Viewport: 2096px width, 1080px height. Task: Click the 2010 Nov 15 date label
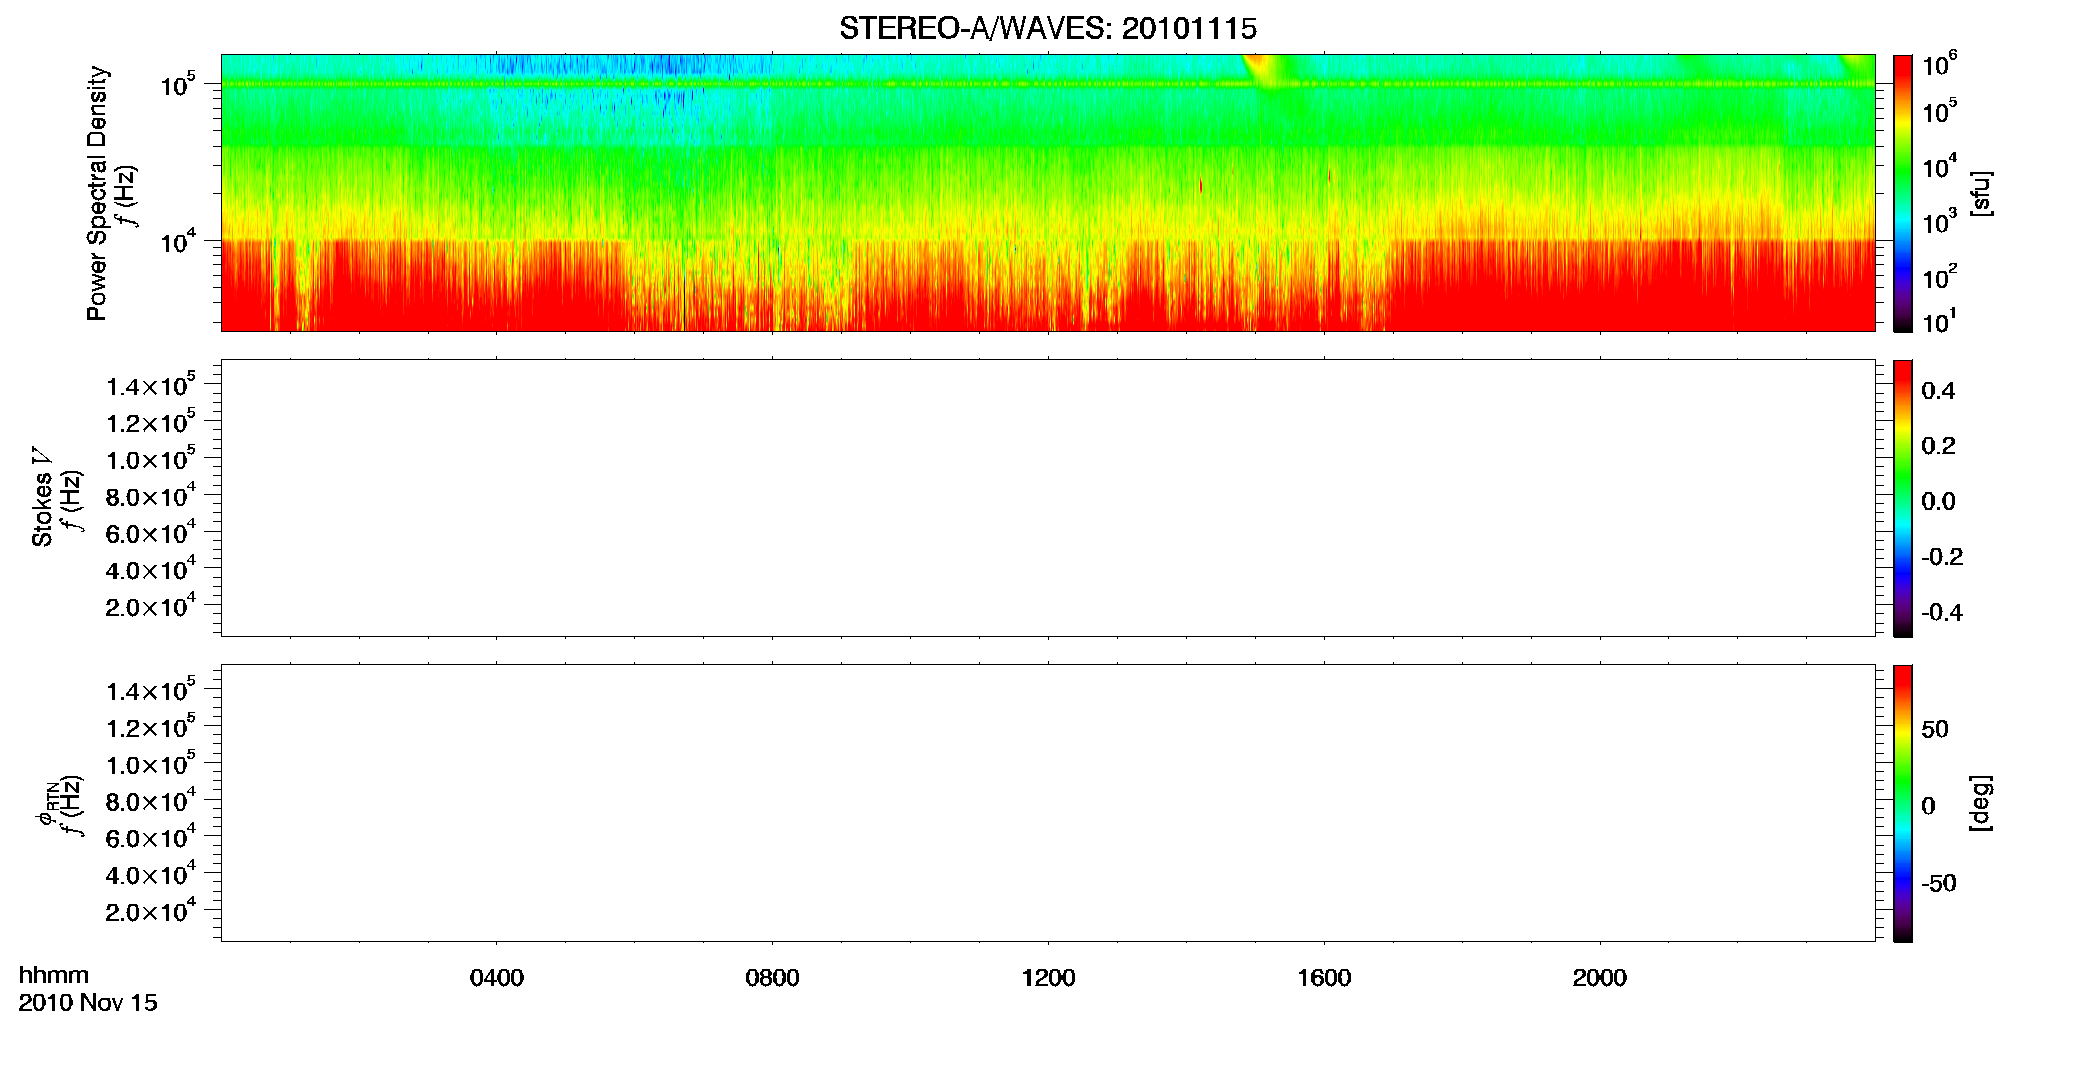coord(88,1003)
